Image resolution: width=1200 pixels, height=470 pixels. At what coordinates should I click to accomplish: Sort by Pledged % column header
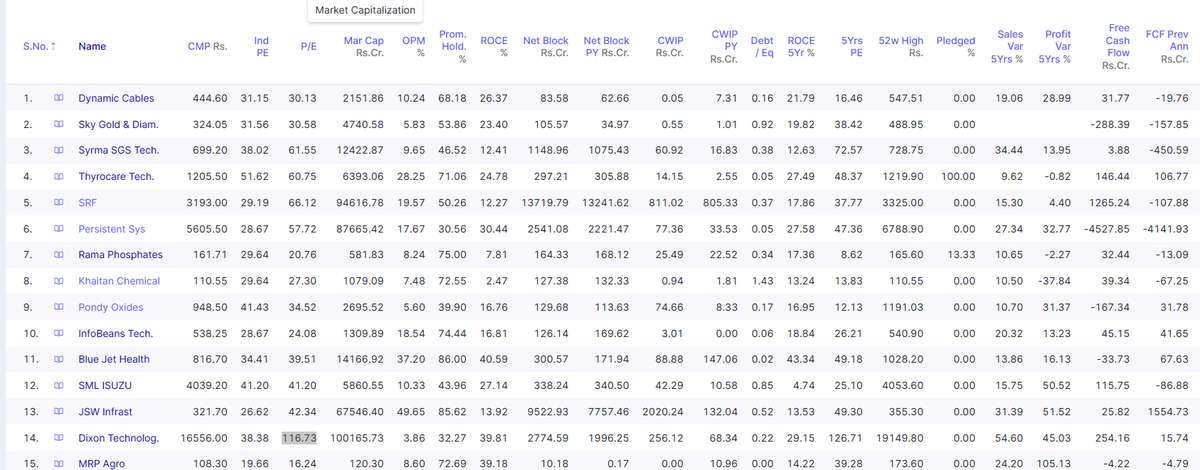(x=956, y=46)
